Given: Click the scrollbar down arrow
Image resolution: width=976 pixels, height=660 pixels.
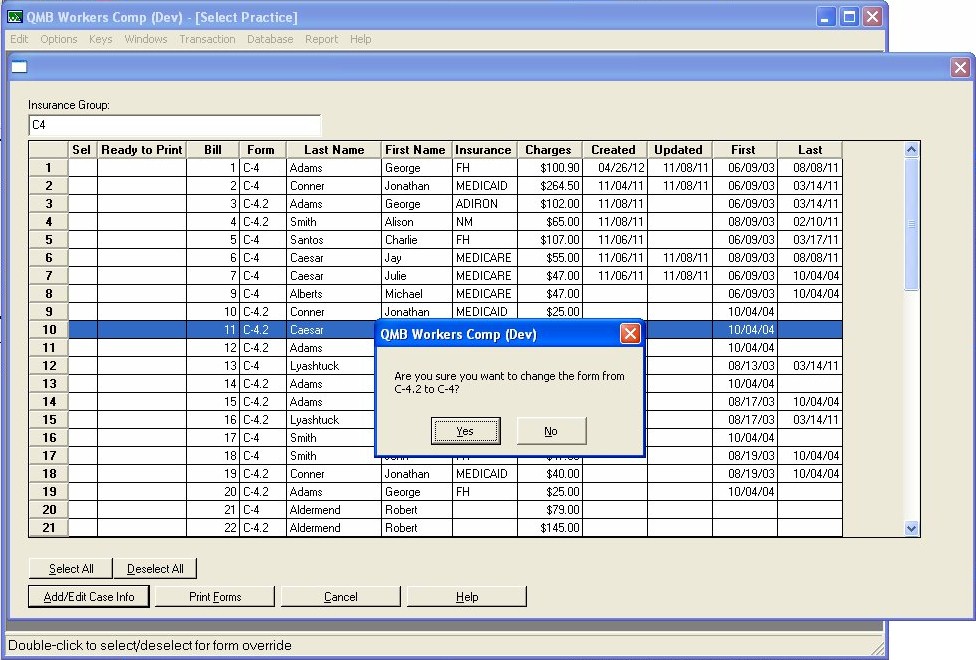Looking at the screenshot, I should coord(911,528).
